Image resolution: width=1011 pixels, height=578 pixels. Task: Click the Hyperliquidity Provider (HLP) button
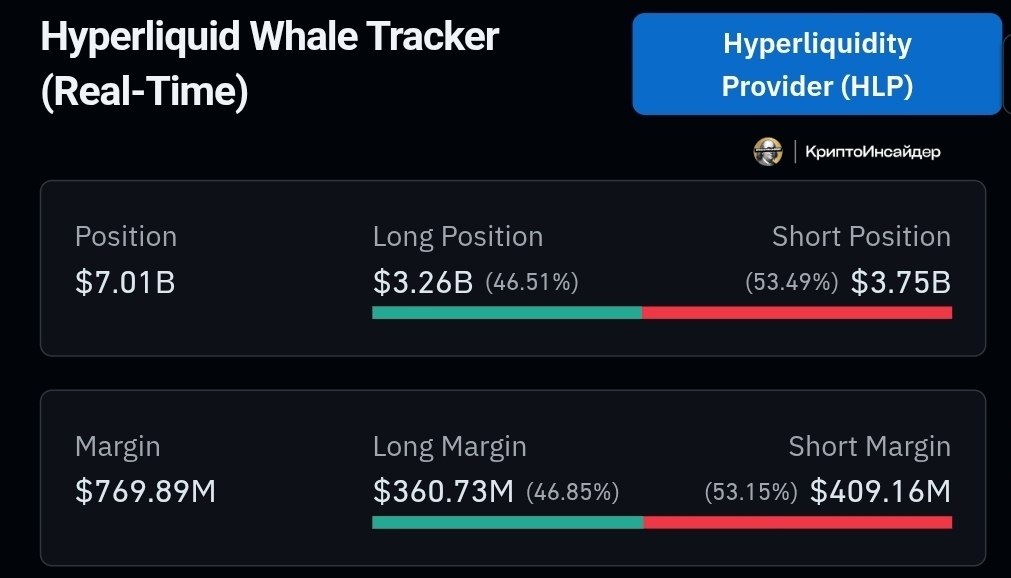coord(817,65)
